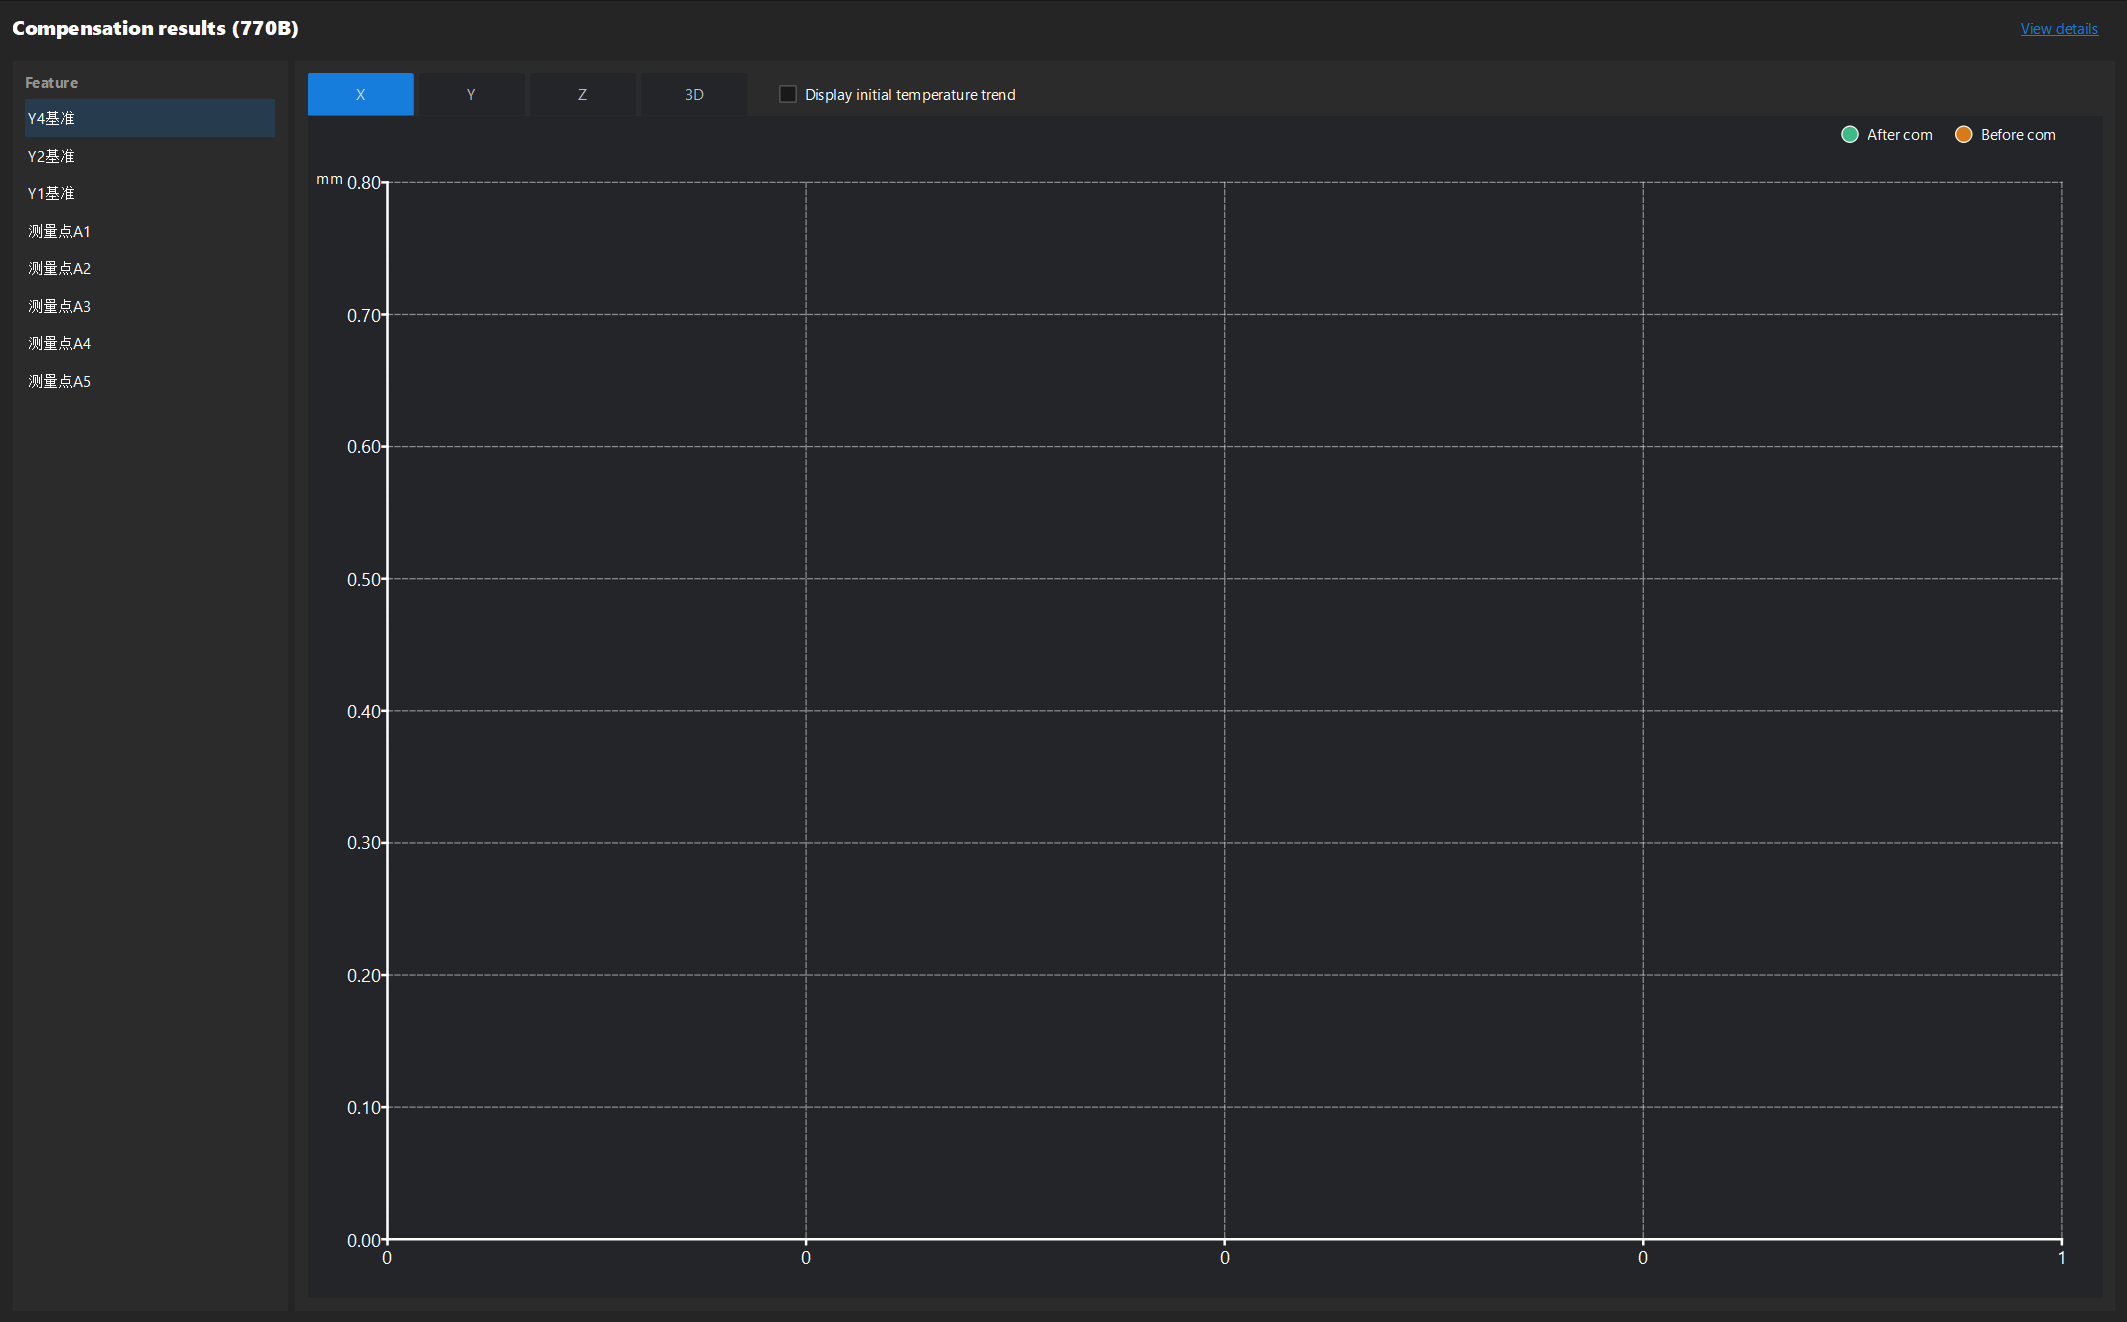Open feature 测量点A3

coord(59,306)
